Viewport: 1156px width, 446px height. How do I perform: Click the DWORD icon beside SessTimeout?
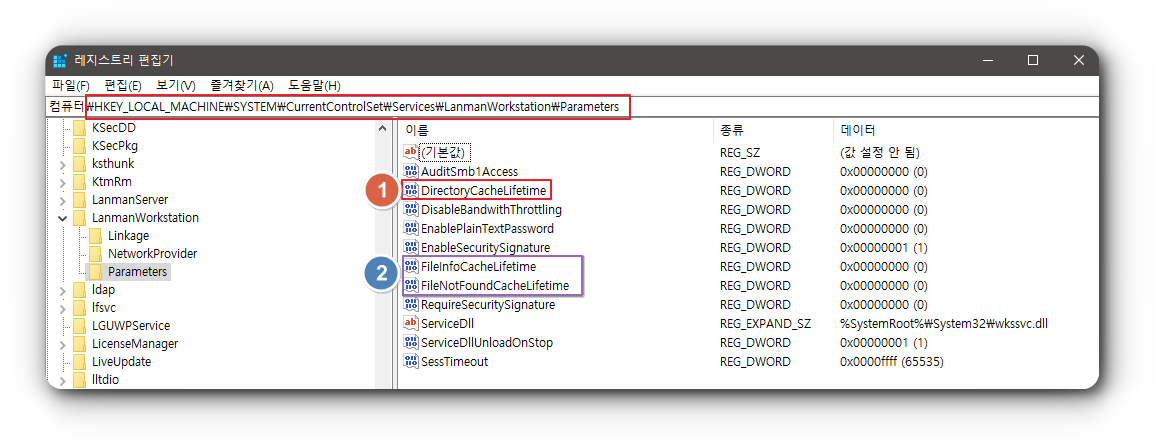(x=410, y=361)
